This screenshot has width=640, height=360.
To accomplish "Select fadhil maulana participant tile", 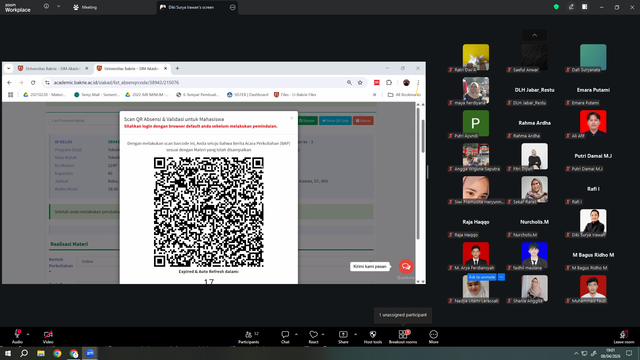I will click(x=534, y=256).
